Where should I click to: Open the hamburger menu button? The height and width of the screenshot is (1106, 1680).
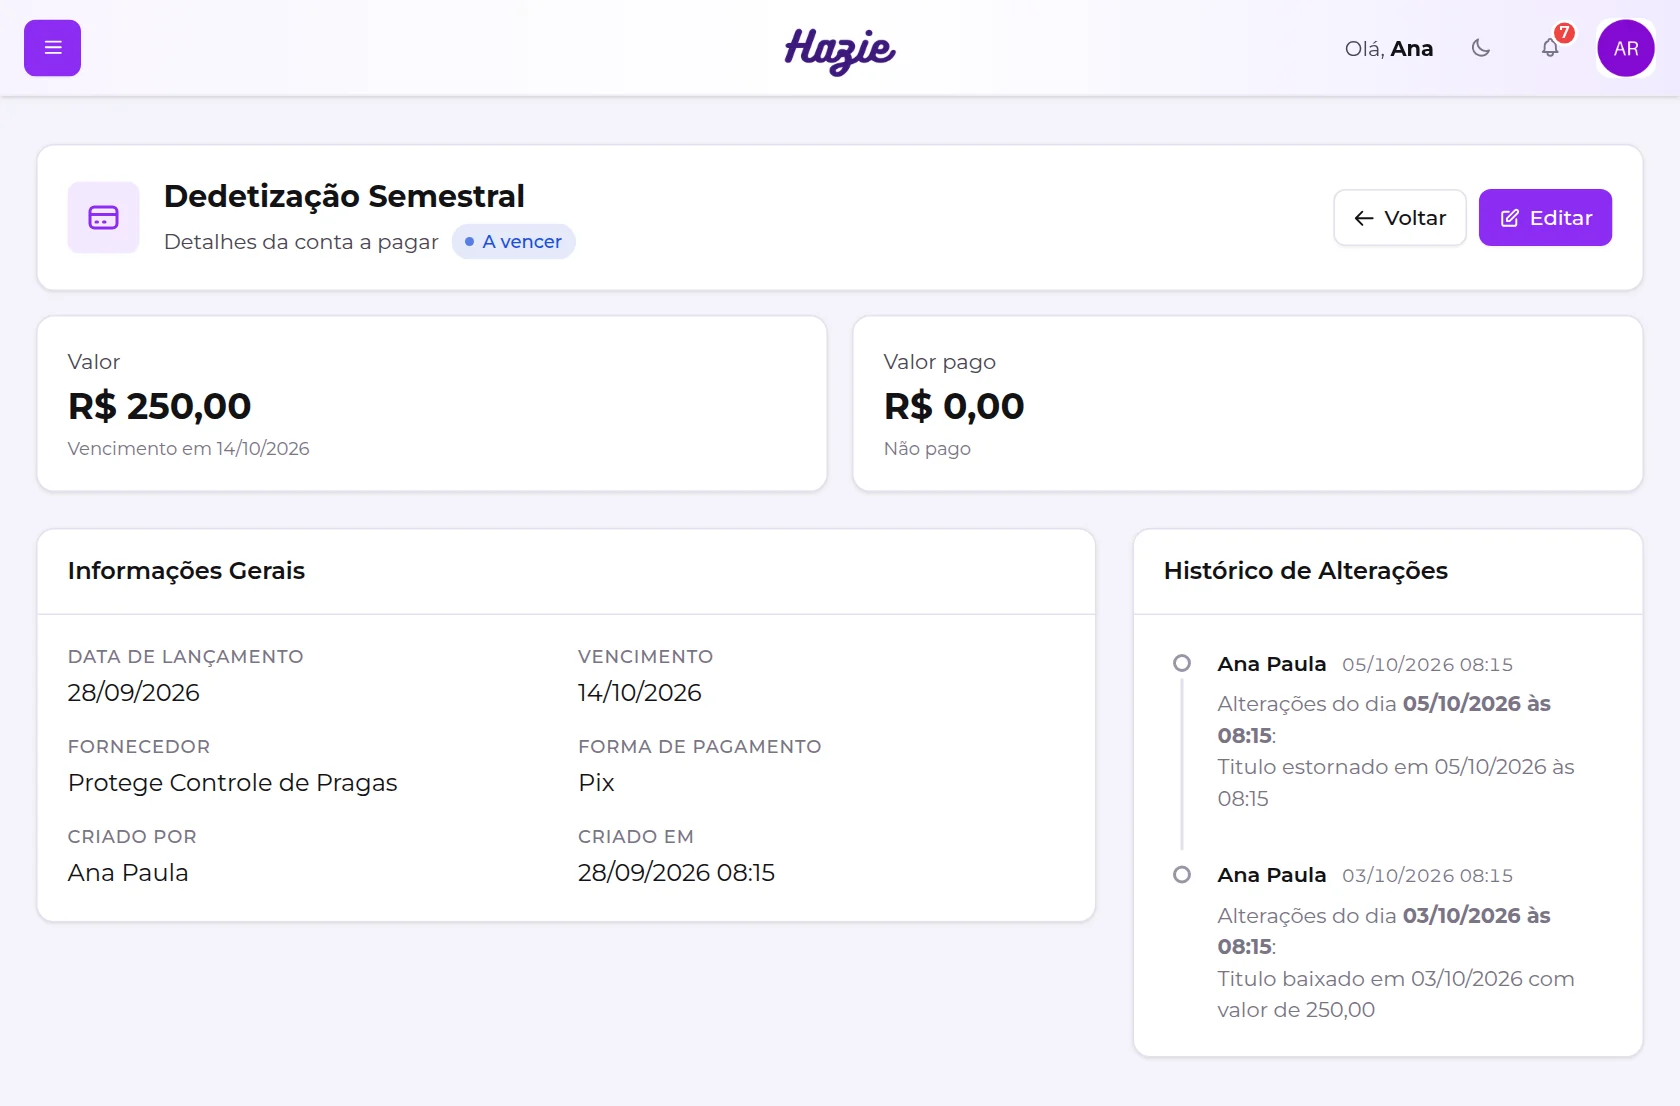(52, 48)
